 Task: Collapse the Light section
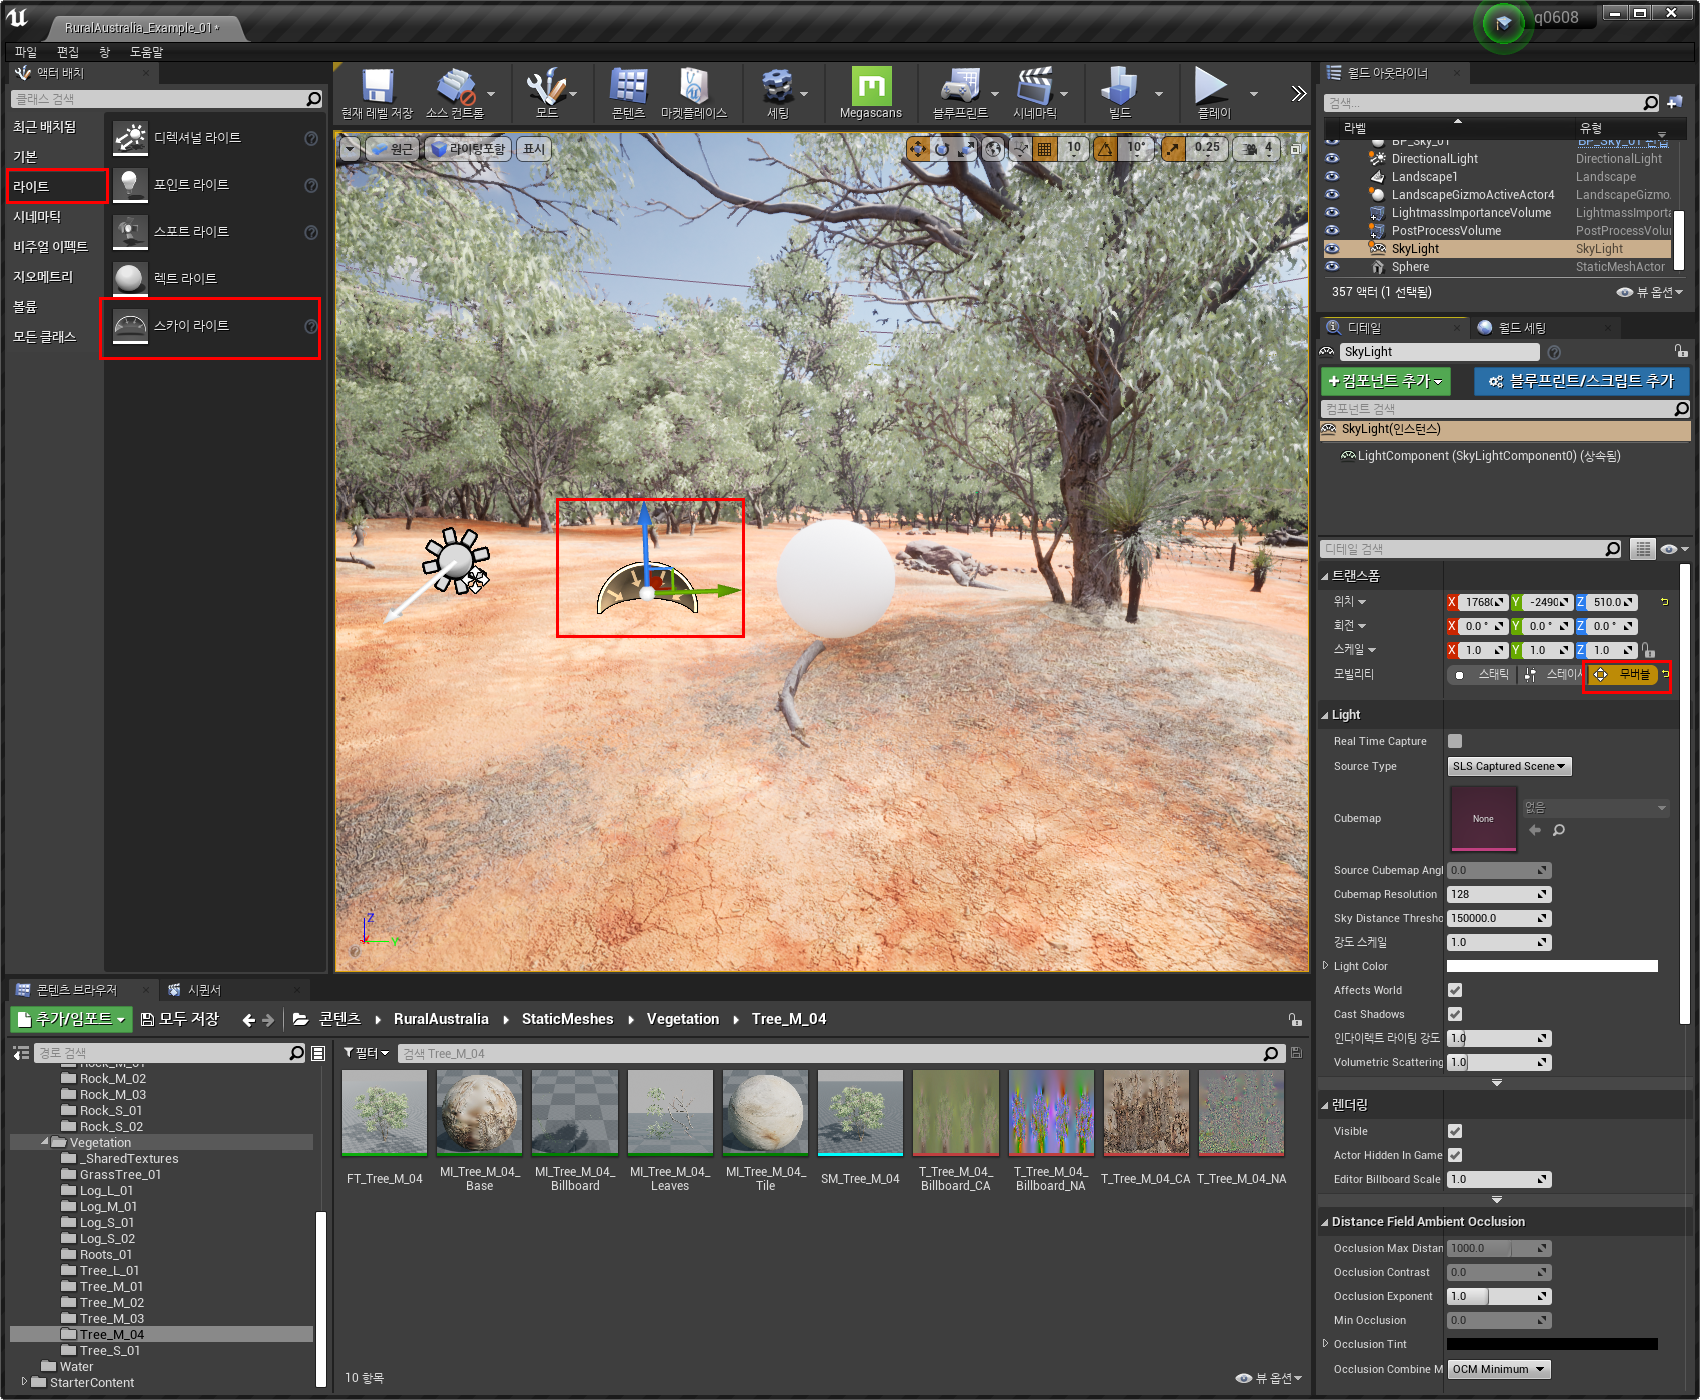tap(1325, 715)
